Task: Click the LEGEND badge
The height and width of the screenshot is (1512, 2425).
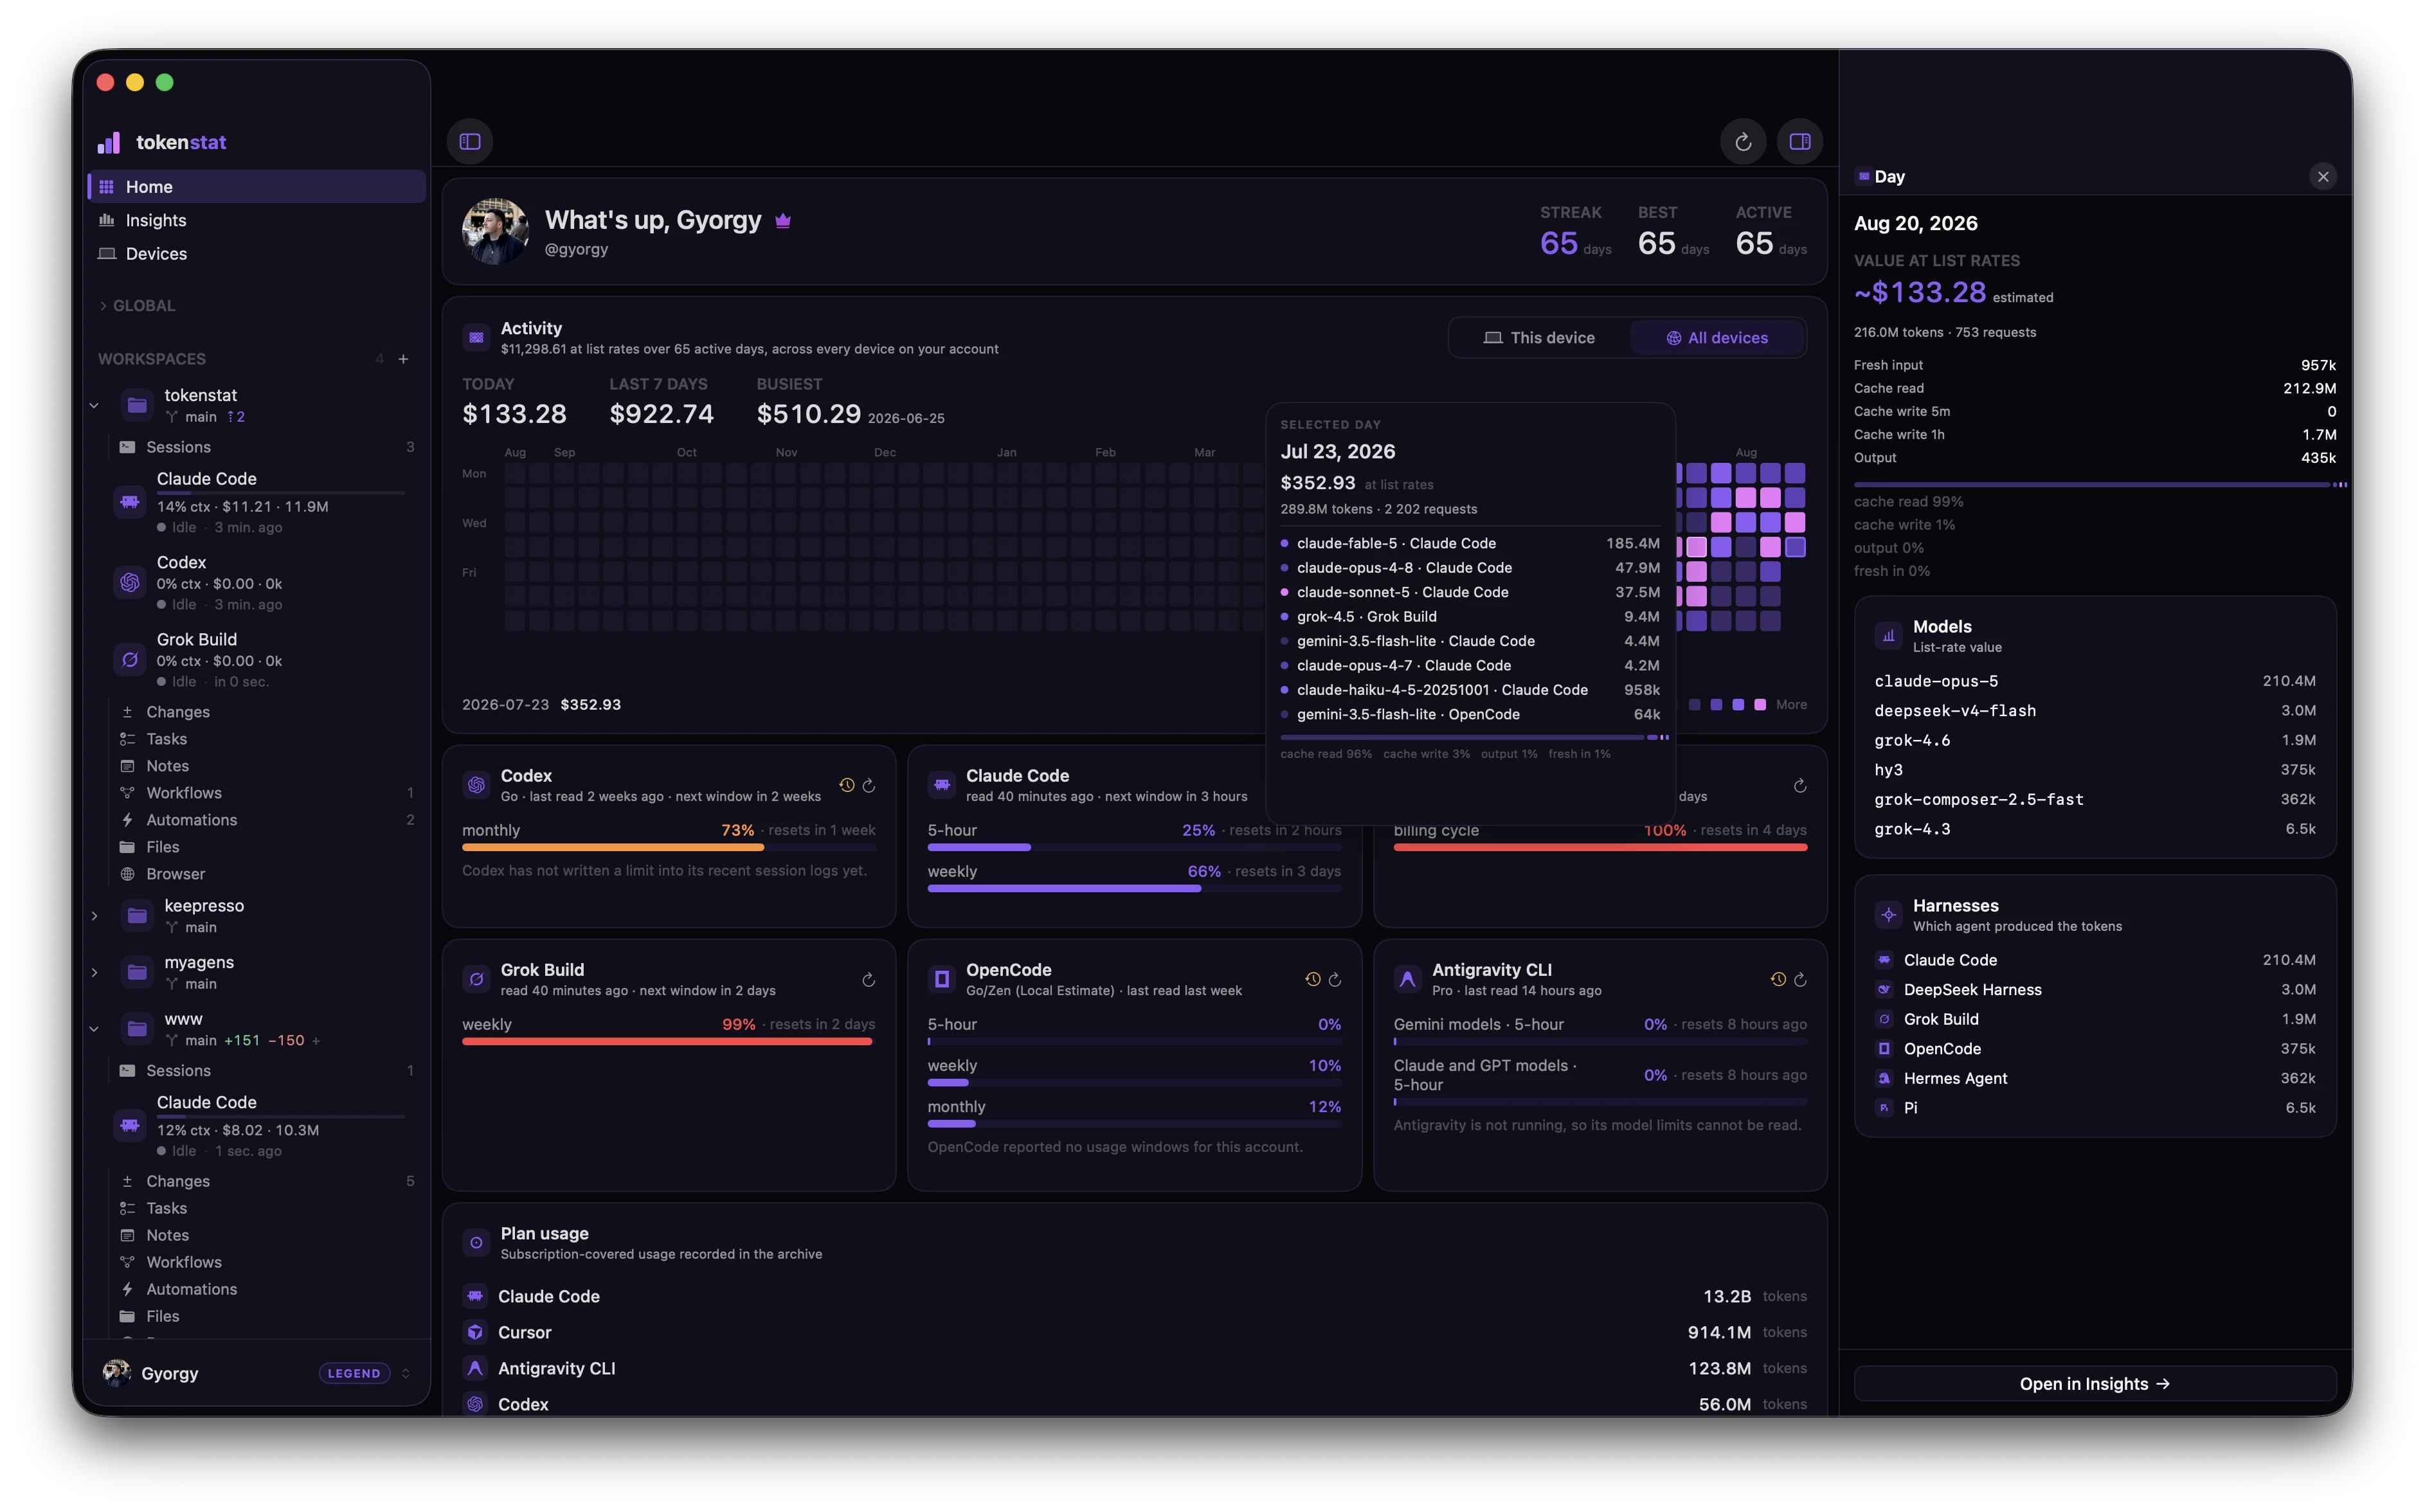Action: [x=354, y=1374]
